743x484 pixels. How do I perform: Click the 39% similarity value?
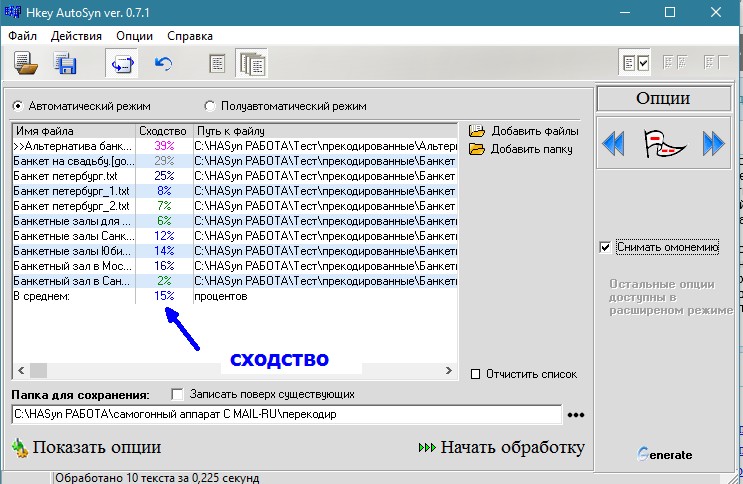point(164,146)
